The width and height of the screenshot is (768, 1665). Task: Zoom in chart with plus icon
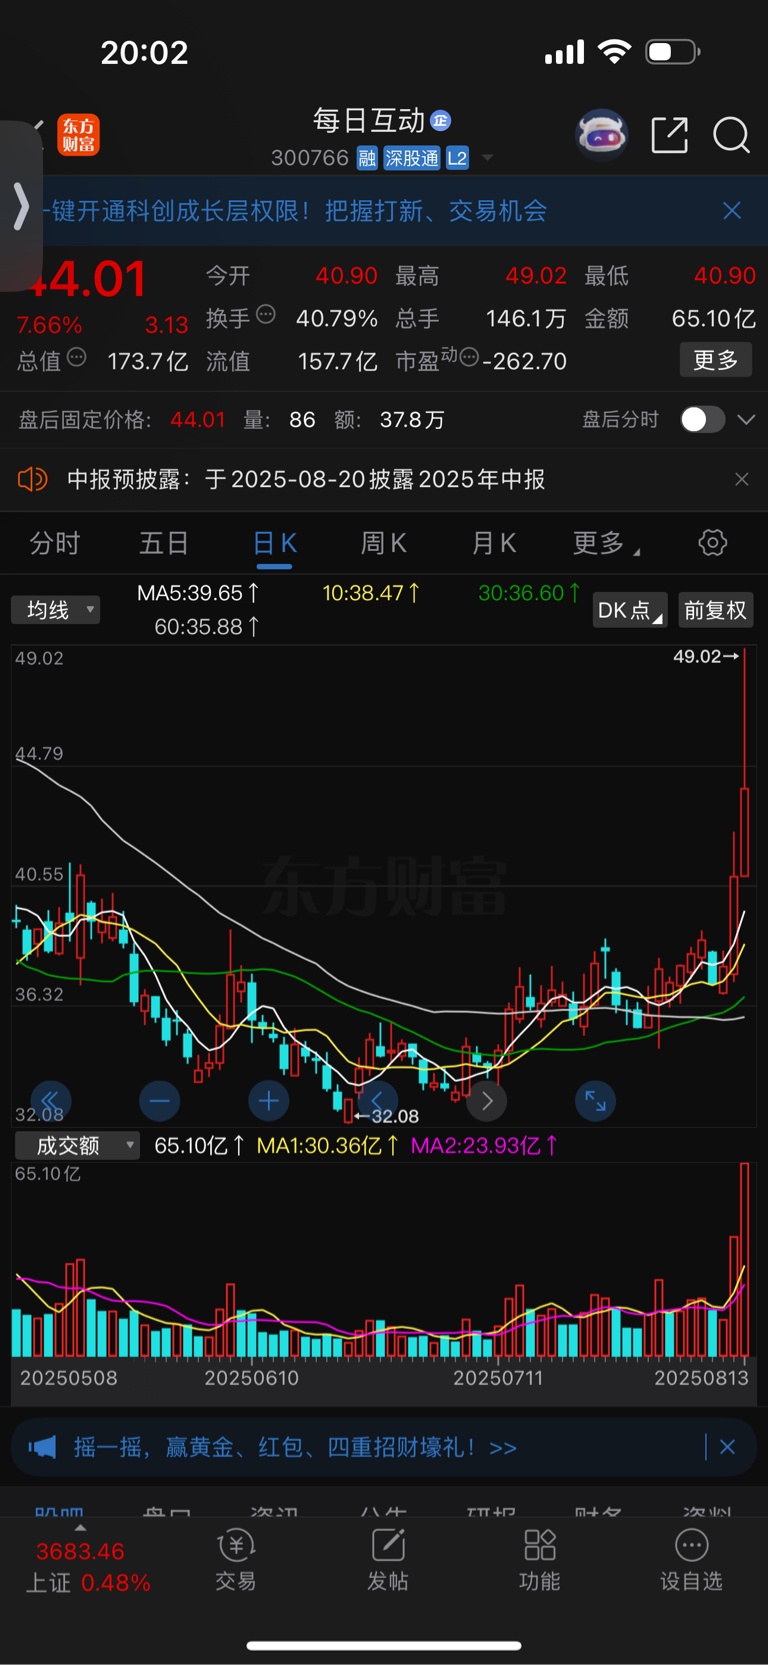[268, 1101]
